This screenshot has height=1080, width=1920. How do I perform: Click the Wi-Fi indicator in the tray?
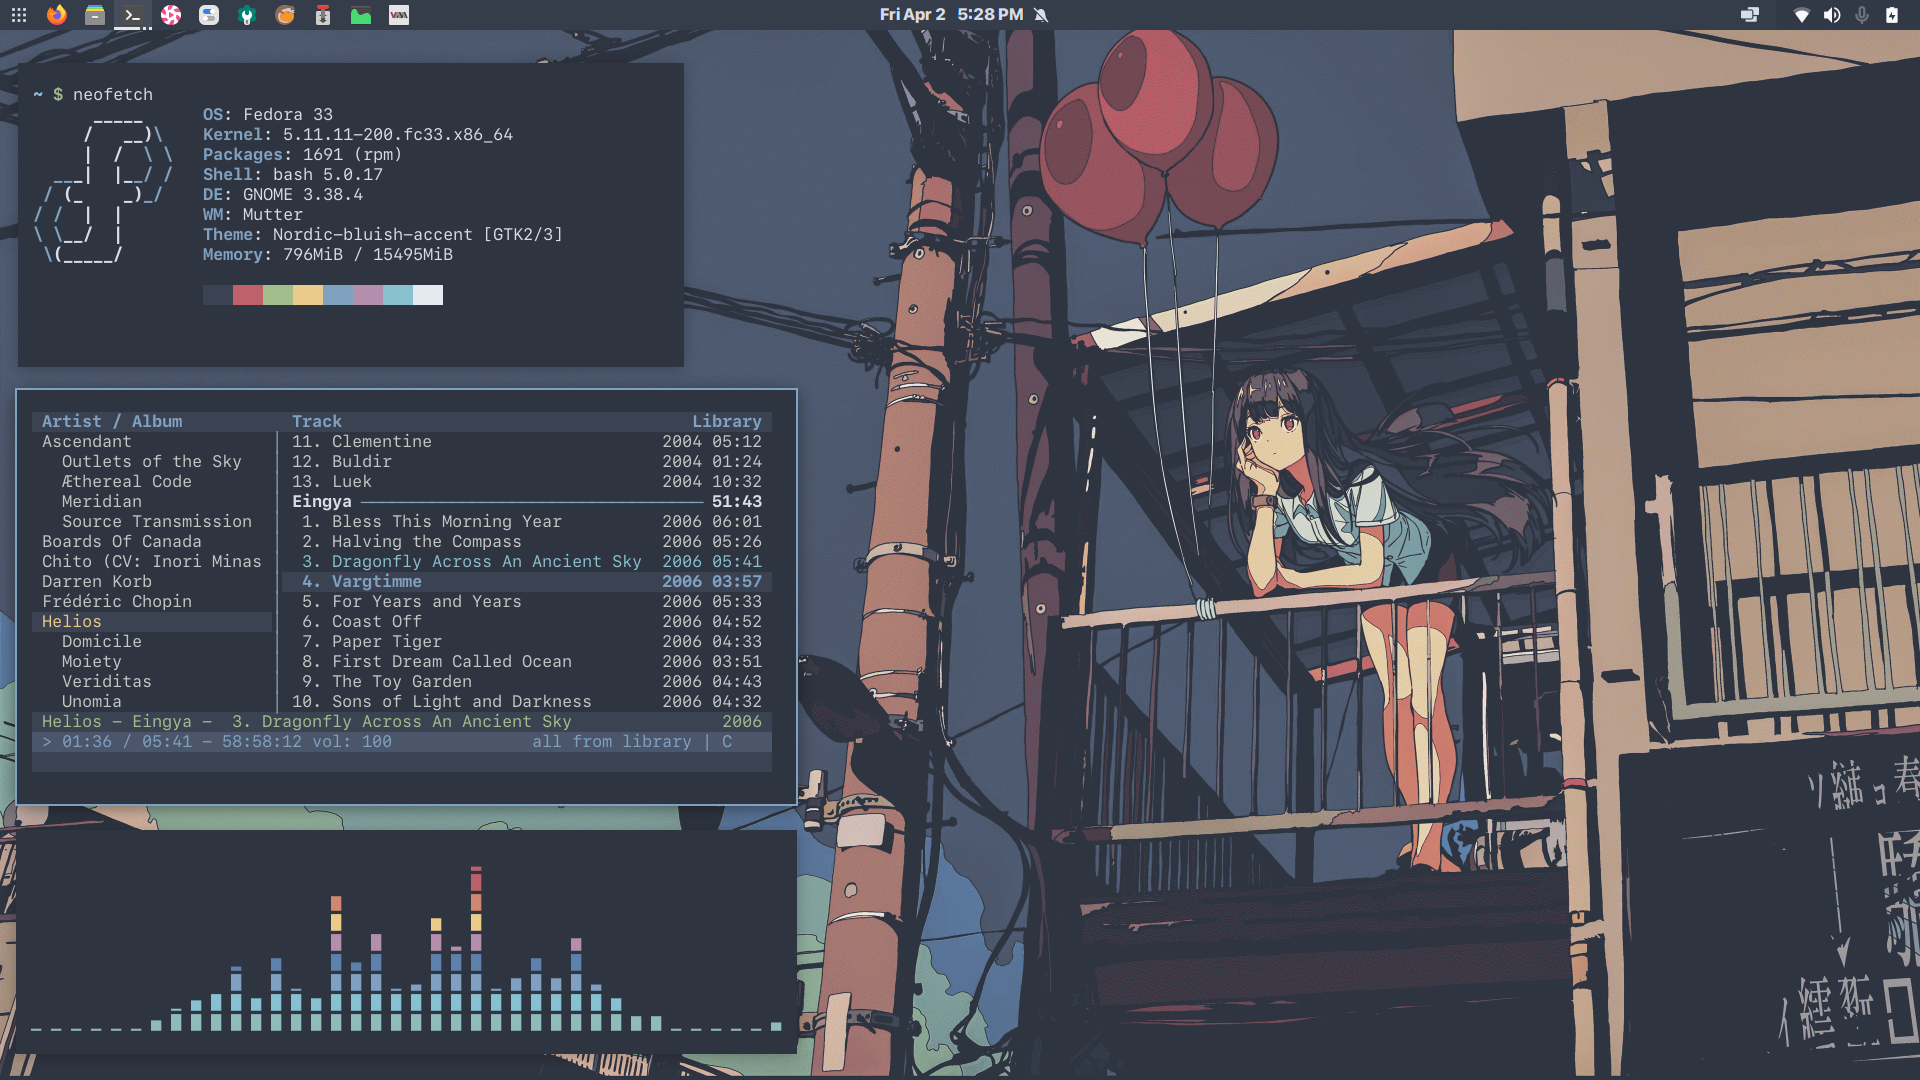tap(1801, 15)
